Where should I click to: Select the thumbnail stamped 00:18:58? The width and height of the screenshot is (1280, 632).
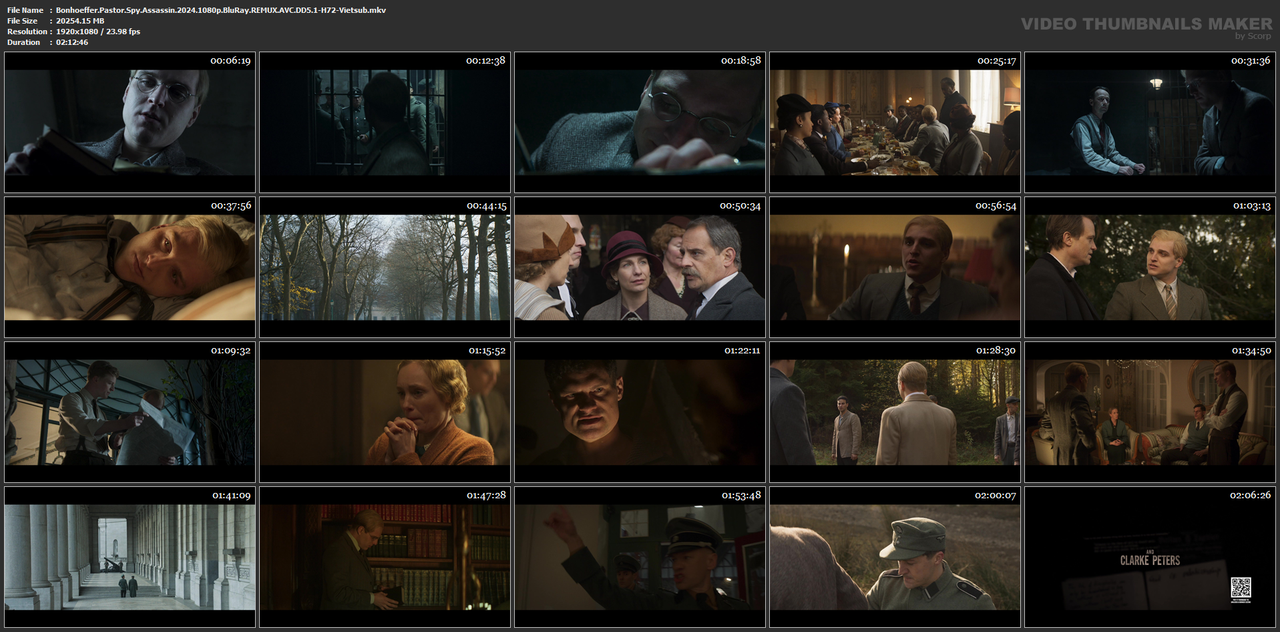click(640, 122)
